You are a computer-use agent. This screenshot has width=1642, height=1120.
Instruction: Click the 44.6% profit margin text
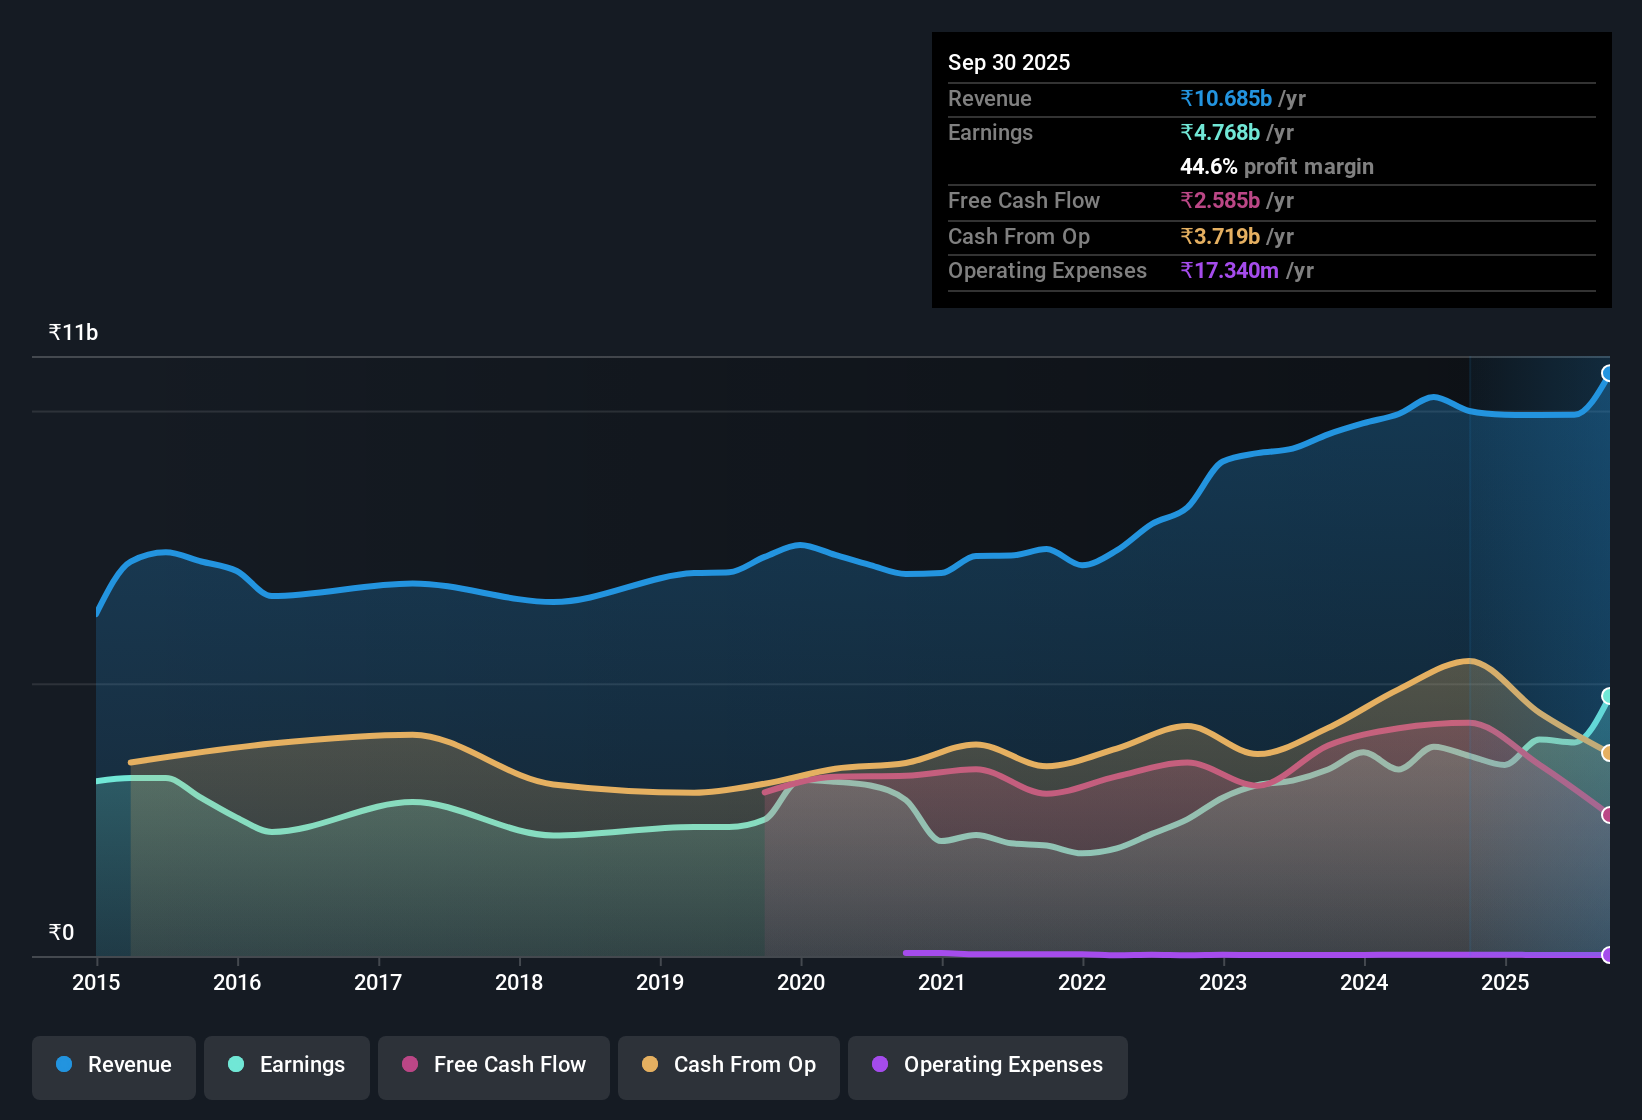1277,166
